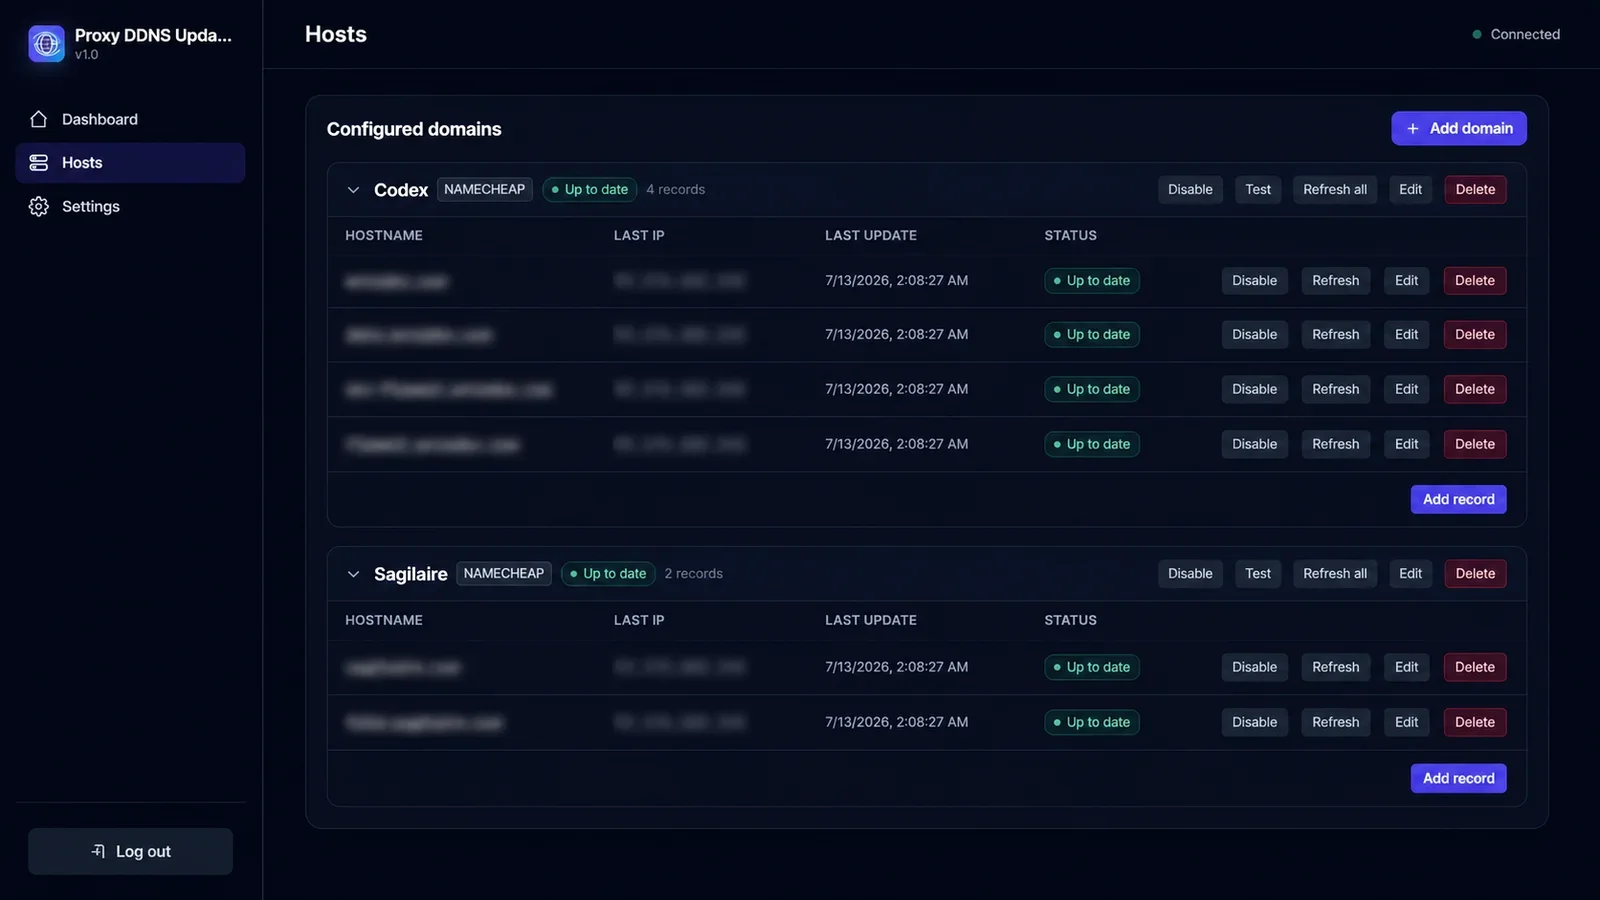Refresh all records in Codex
1600x900 pixels.
[x=1335, y=190]
